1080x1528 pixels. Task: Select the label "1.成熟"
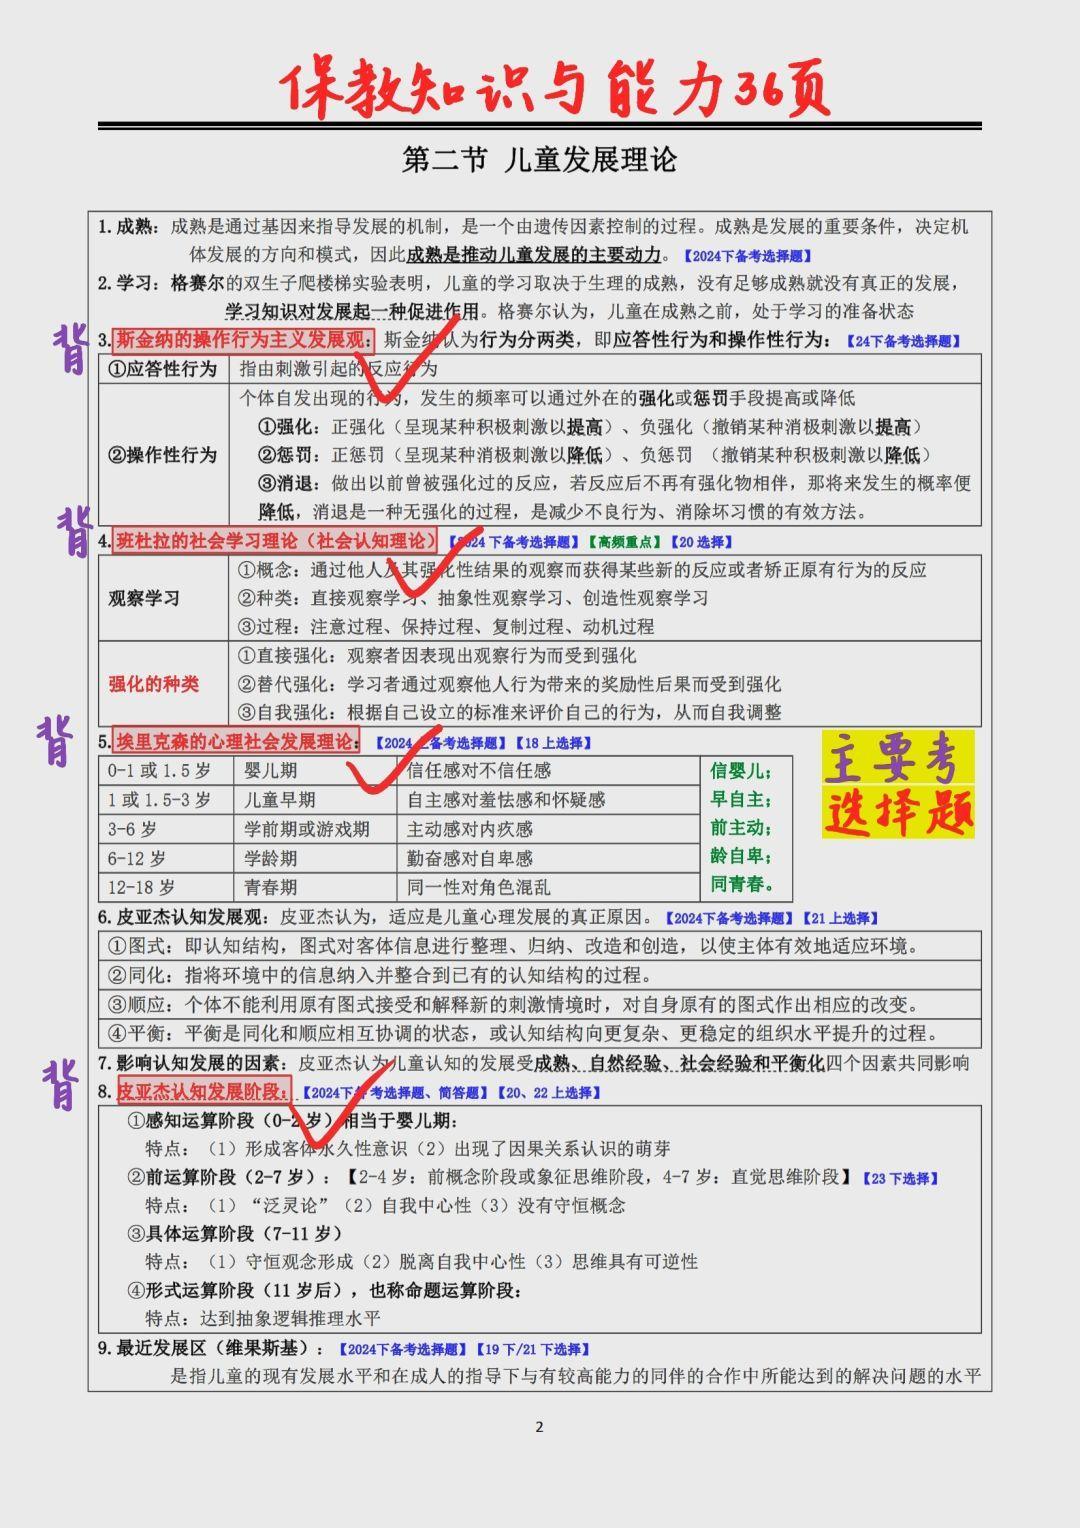[127, 227]
